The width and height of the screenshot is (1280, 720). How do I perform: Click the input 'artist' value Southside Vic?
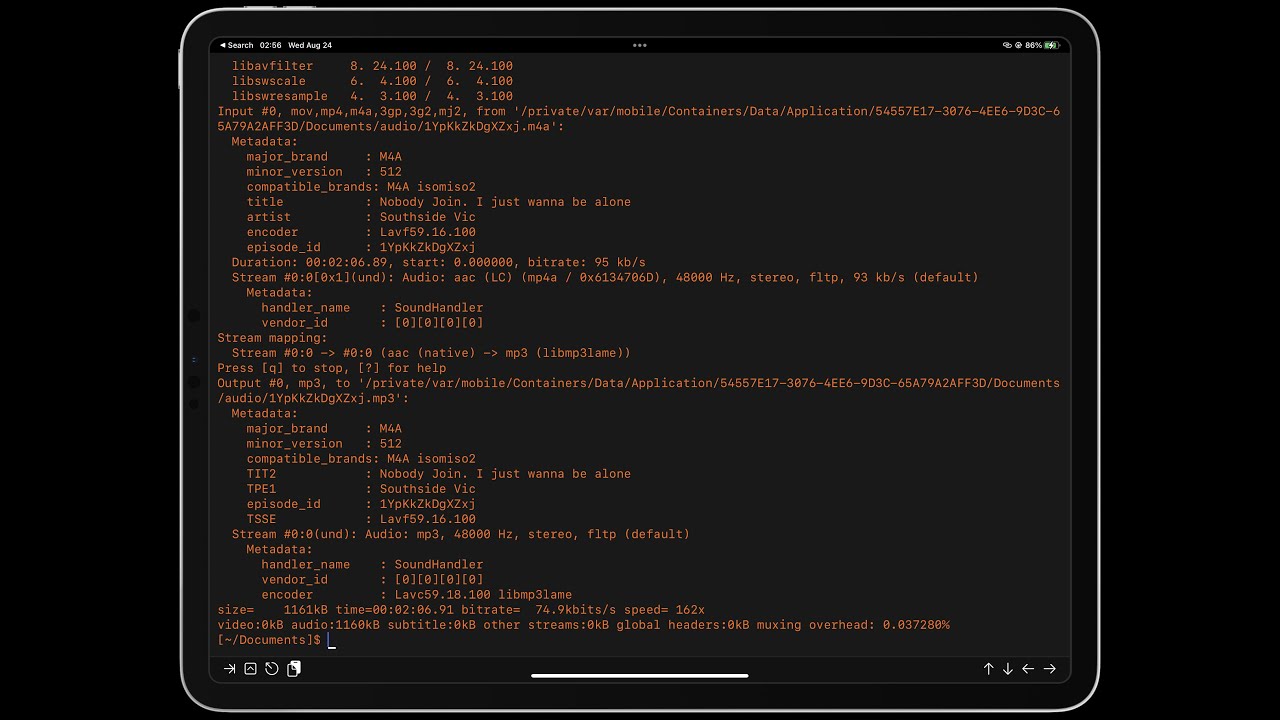click(428, 217)
